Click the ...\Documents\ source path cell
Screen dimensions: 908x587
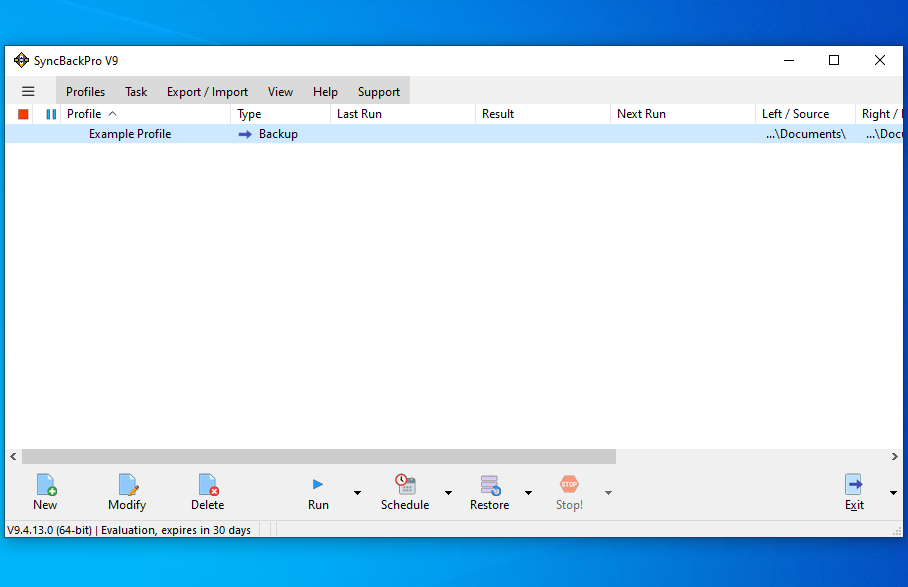pyautogui.click(x=806, y=134)
